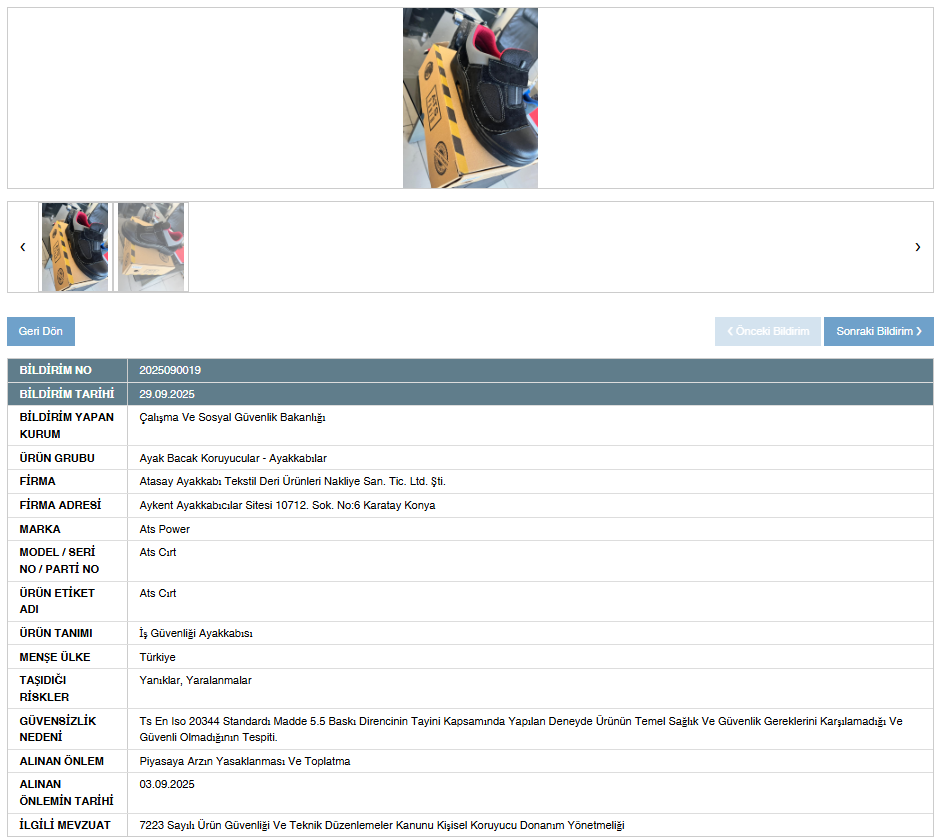Click the BİLDİRİM NO header label
Image resolution: width=947 pixels, height=839 pixels.
pyautogui.click(x=56, y=370)
